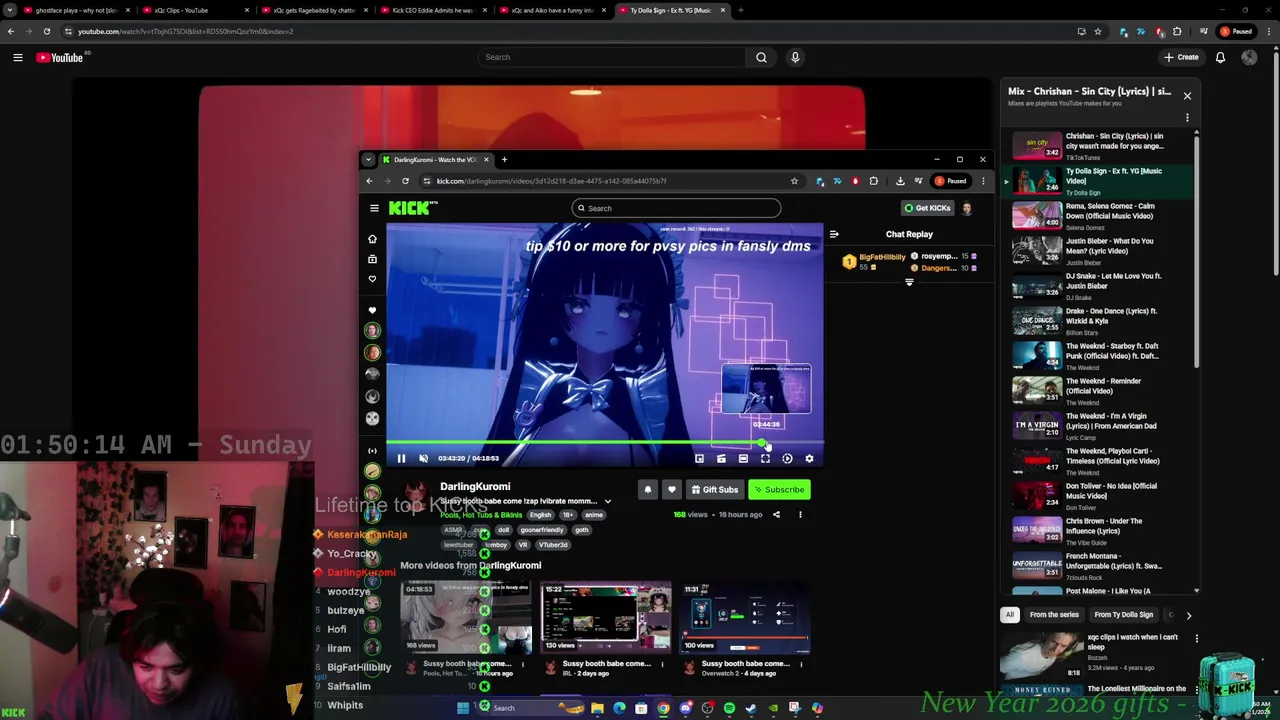The width and height of the screenshot is (1280, 720).
Task: Expand the chat leaderboard arrow
Action: (909, 282)
